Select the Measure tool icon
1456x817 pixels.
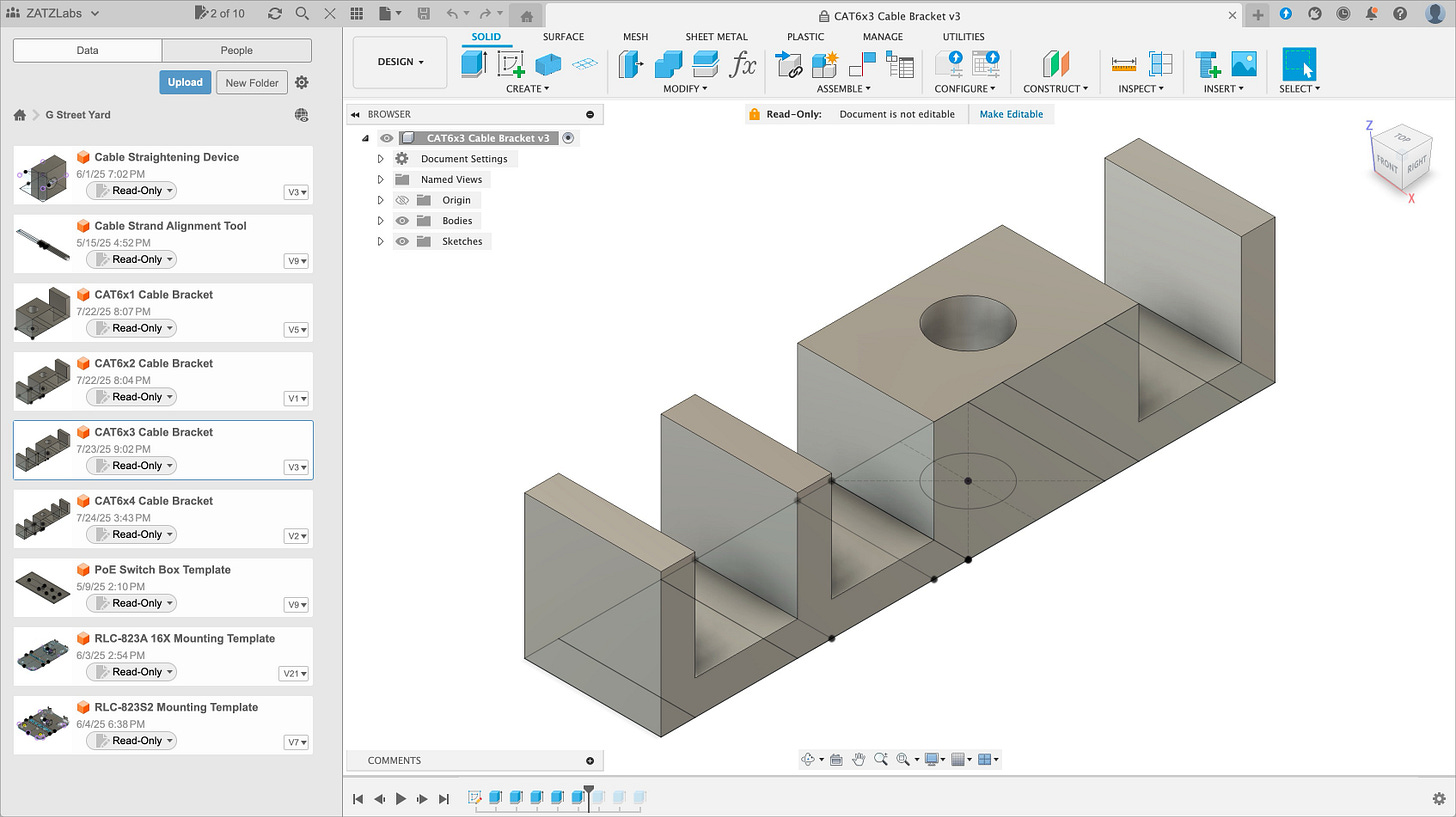tap(1124, 64)
